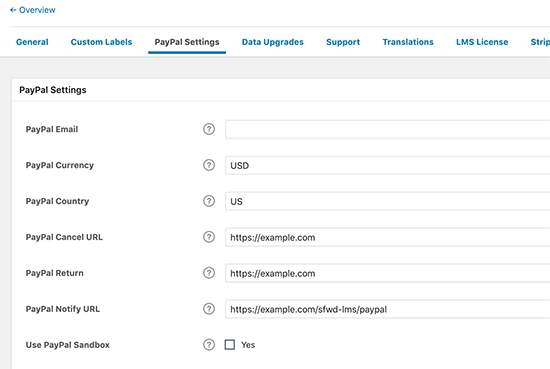The height and width of the screenshot is (369, 550).
Task: Click the PayPal Return label
Action: pyautogui.click(x=54, y=273)
